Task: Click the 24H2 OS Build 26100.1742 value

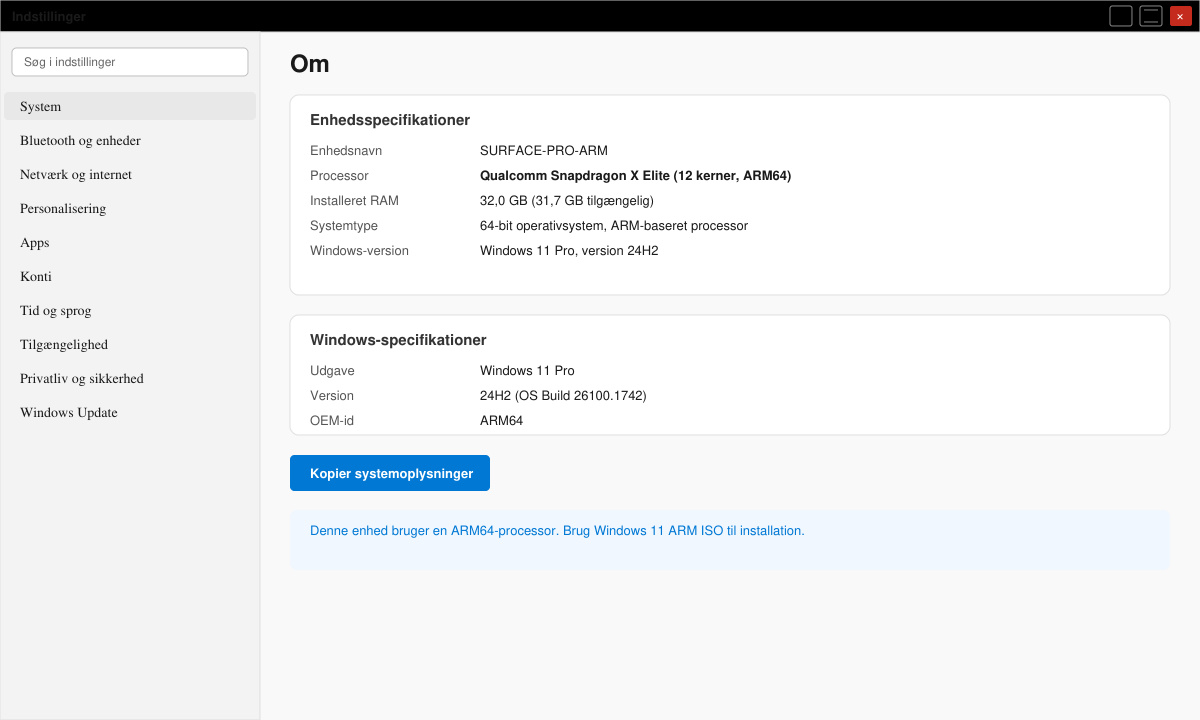Action: (563, 396)
